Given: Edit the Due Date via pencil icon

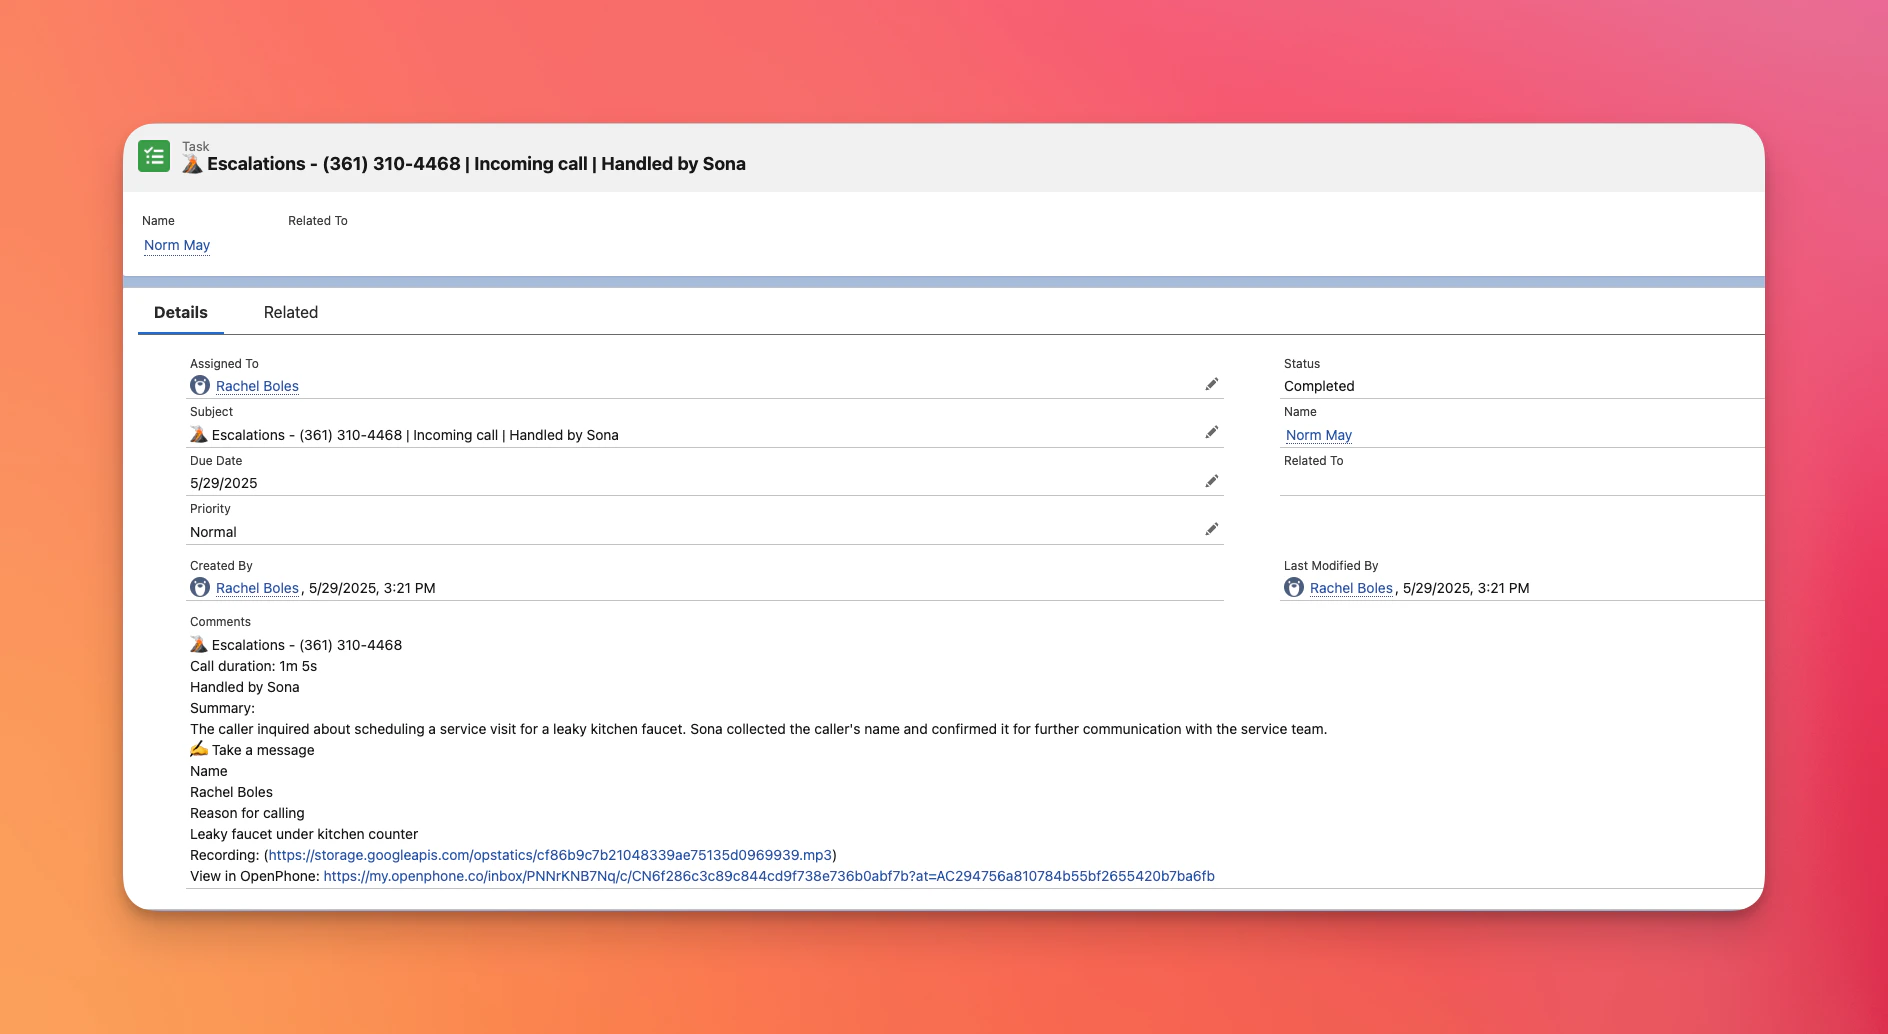Looking at the screenshot, I should (1211, 481).
